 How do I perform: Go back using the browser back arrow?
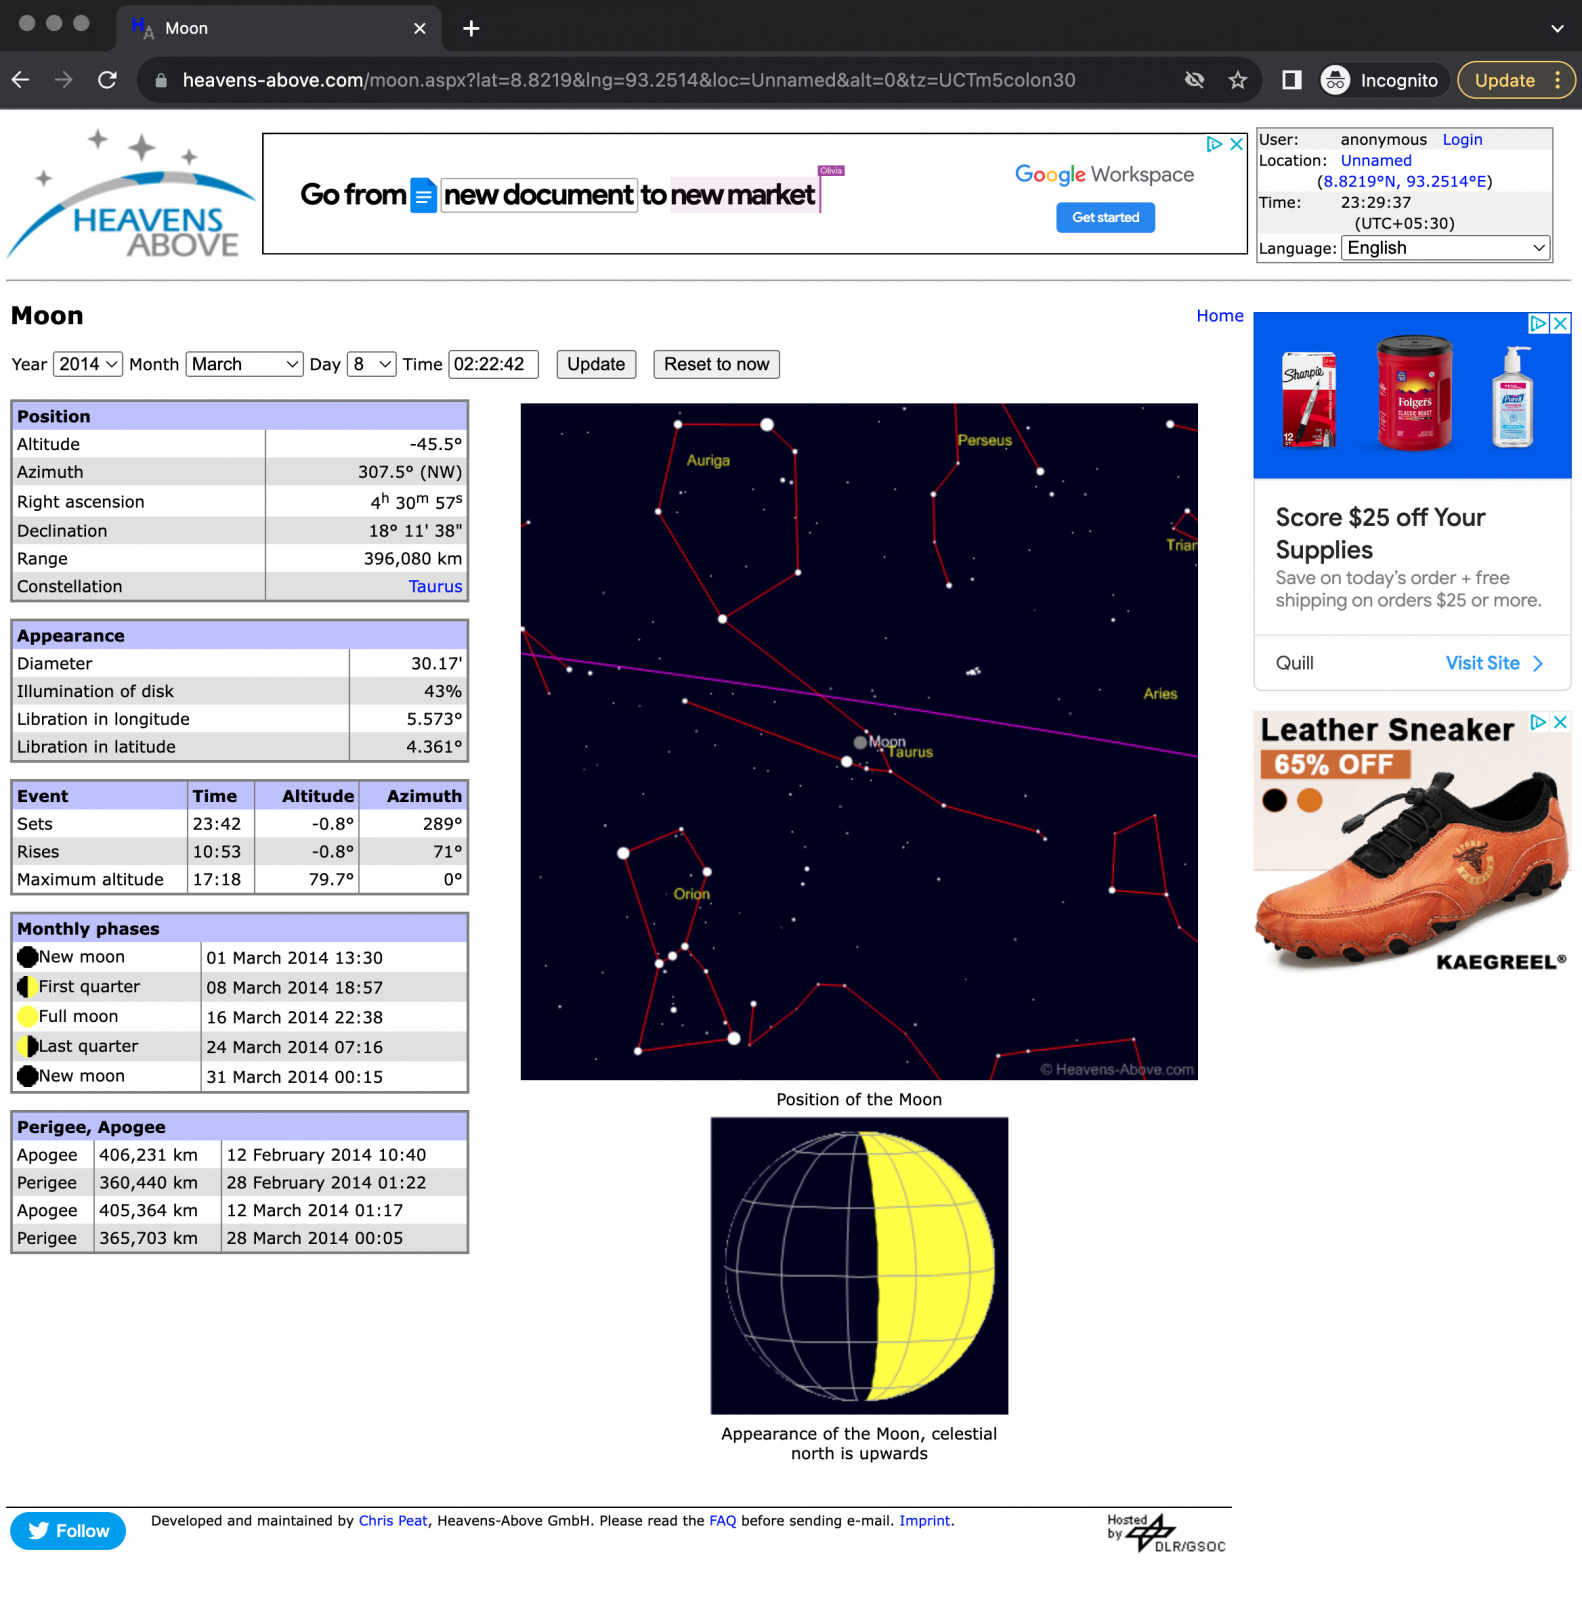tap(21, 80)
